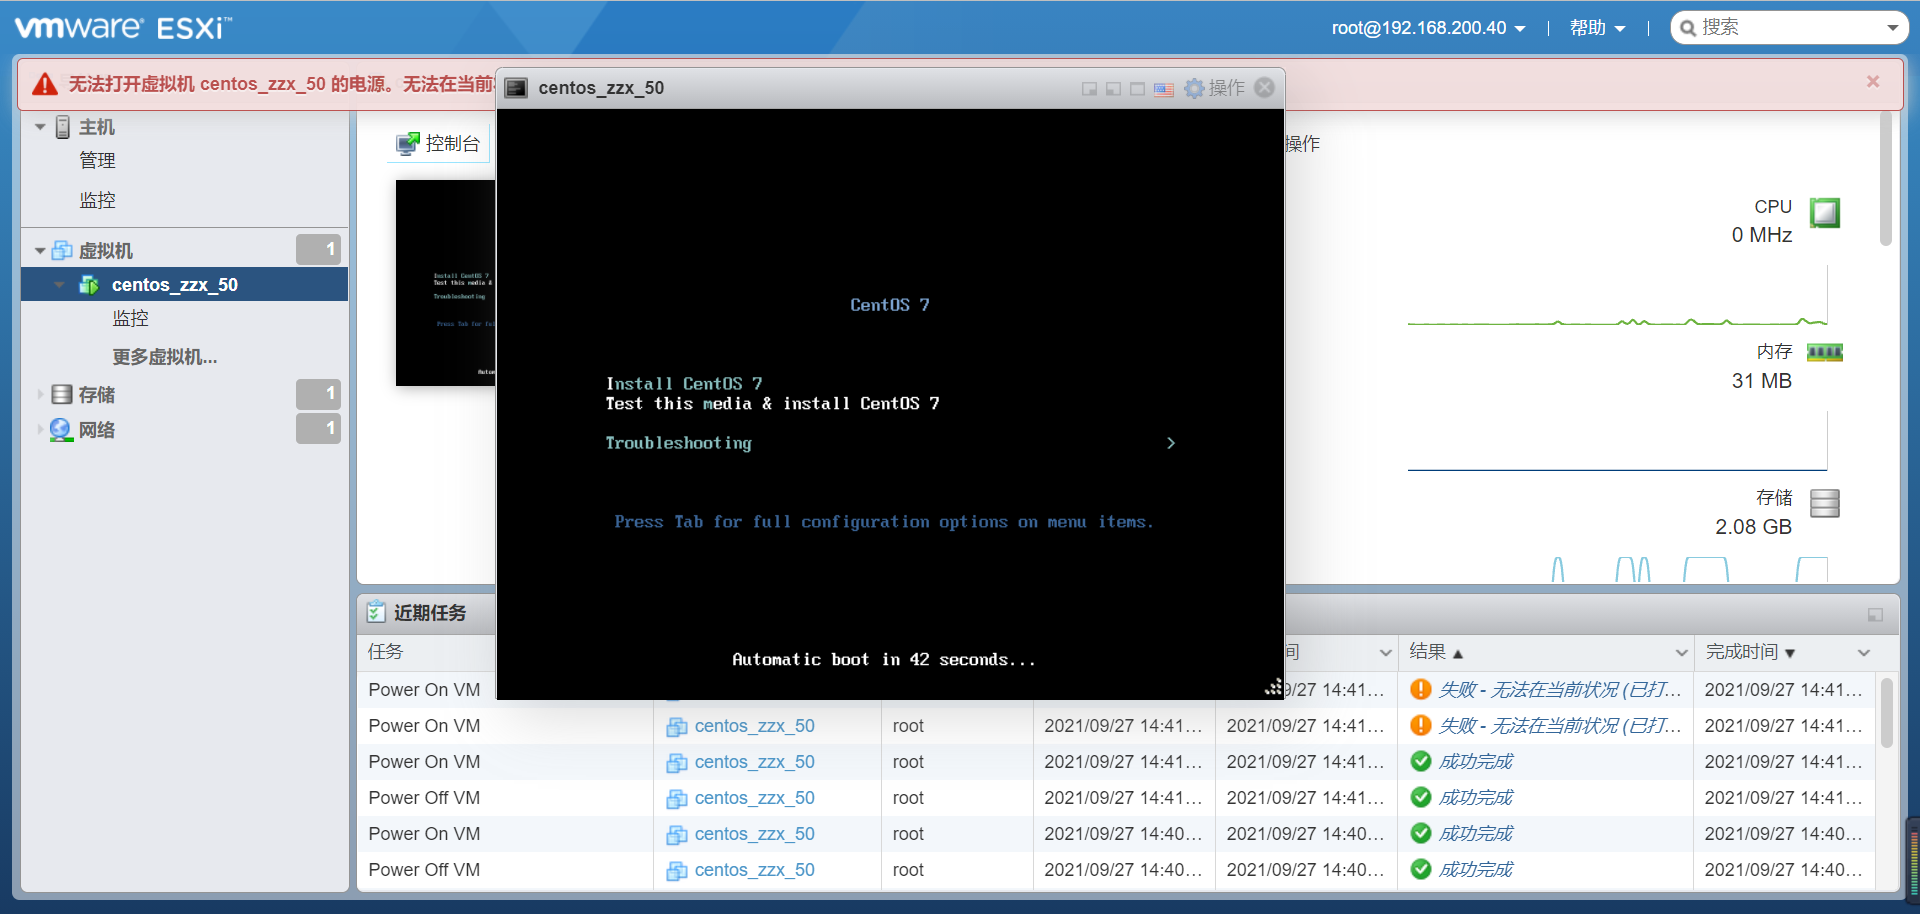The image size is (1920, 914).
Task: Open the root@192.168.200.40 user dropdown
Action: coord(1428,28)
